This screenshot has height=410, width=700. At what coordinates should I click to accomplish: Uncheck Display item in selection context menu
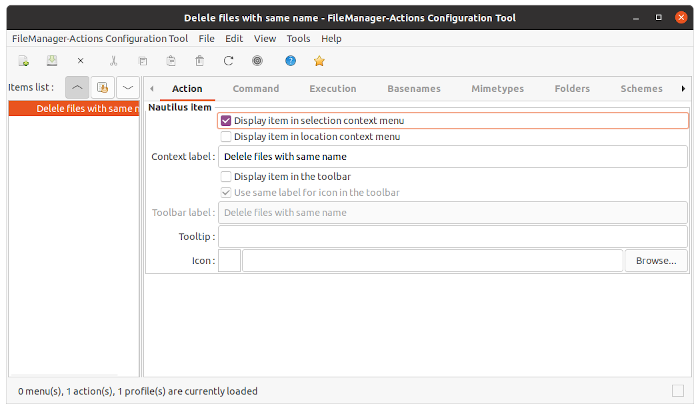pyautogui.click(x=226, y=121)
